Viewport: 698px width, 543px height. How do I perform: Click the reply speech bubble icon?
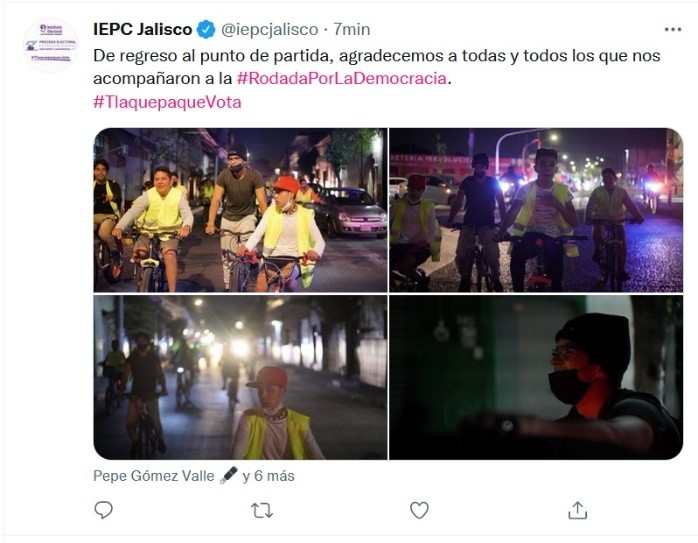104,510
